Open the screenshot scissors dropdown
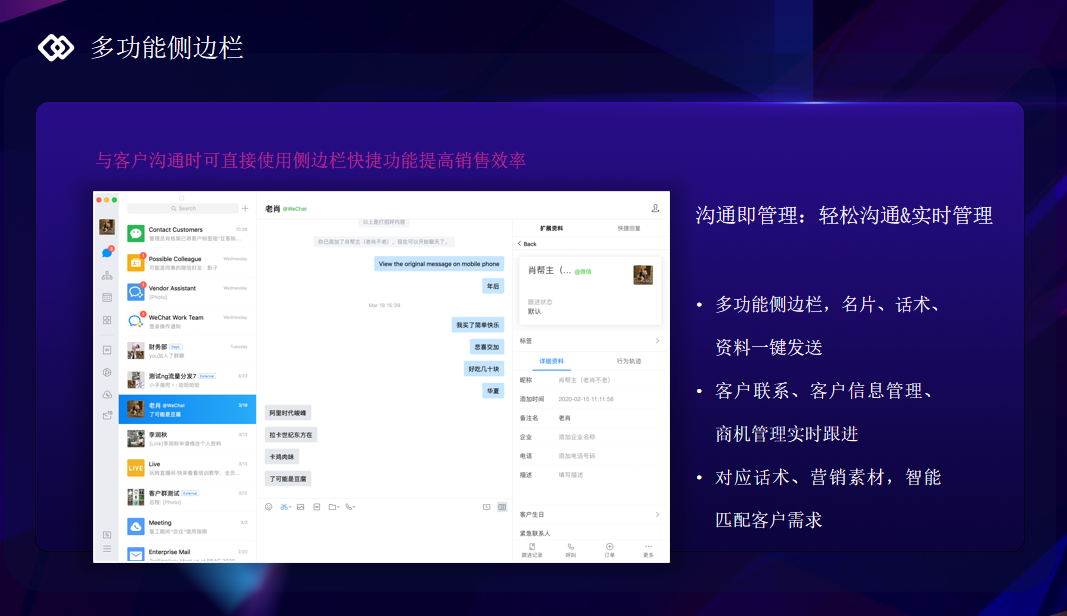This screenshot has height=616, width=1067. coord(286,507)
